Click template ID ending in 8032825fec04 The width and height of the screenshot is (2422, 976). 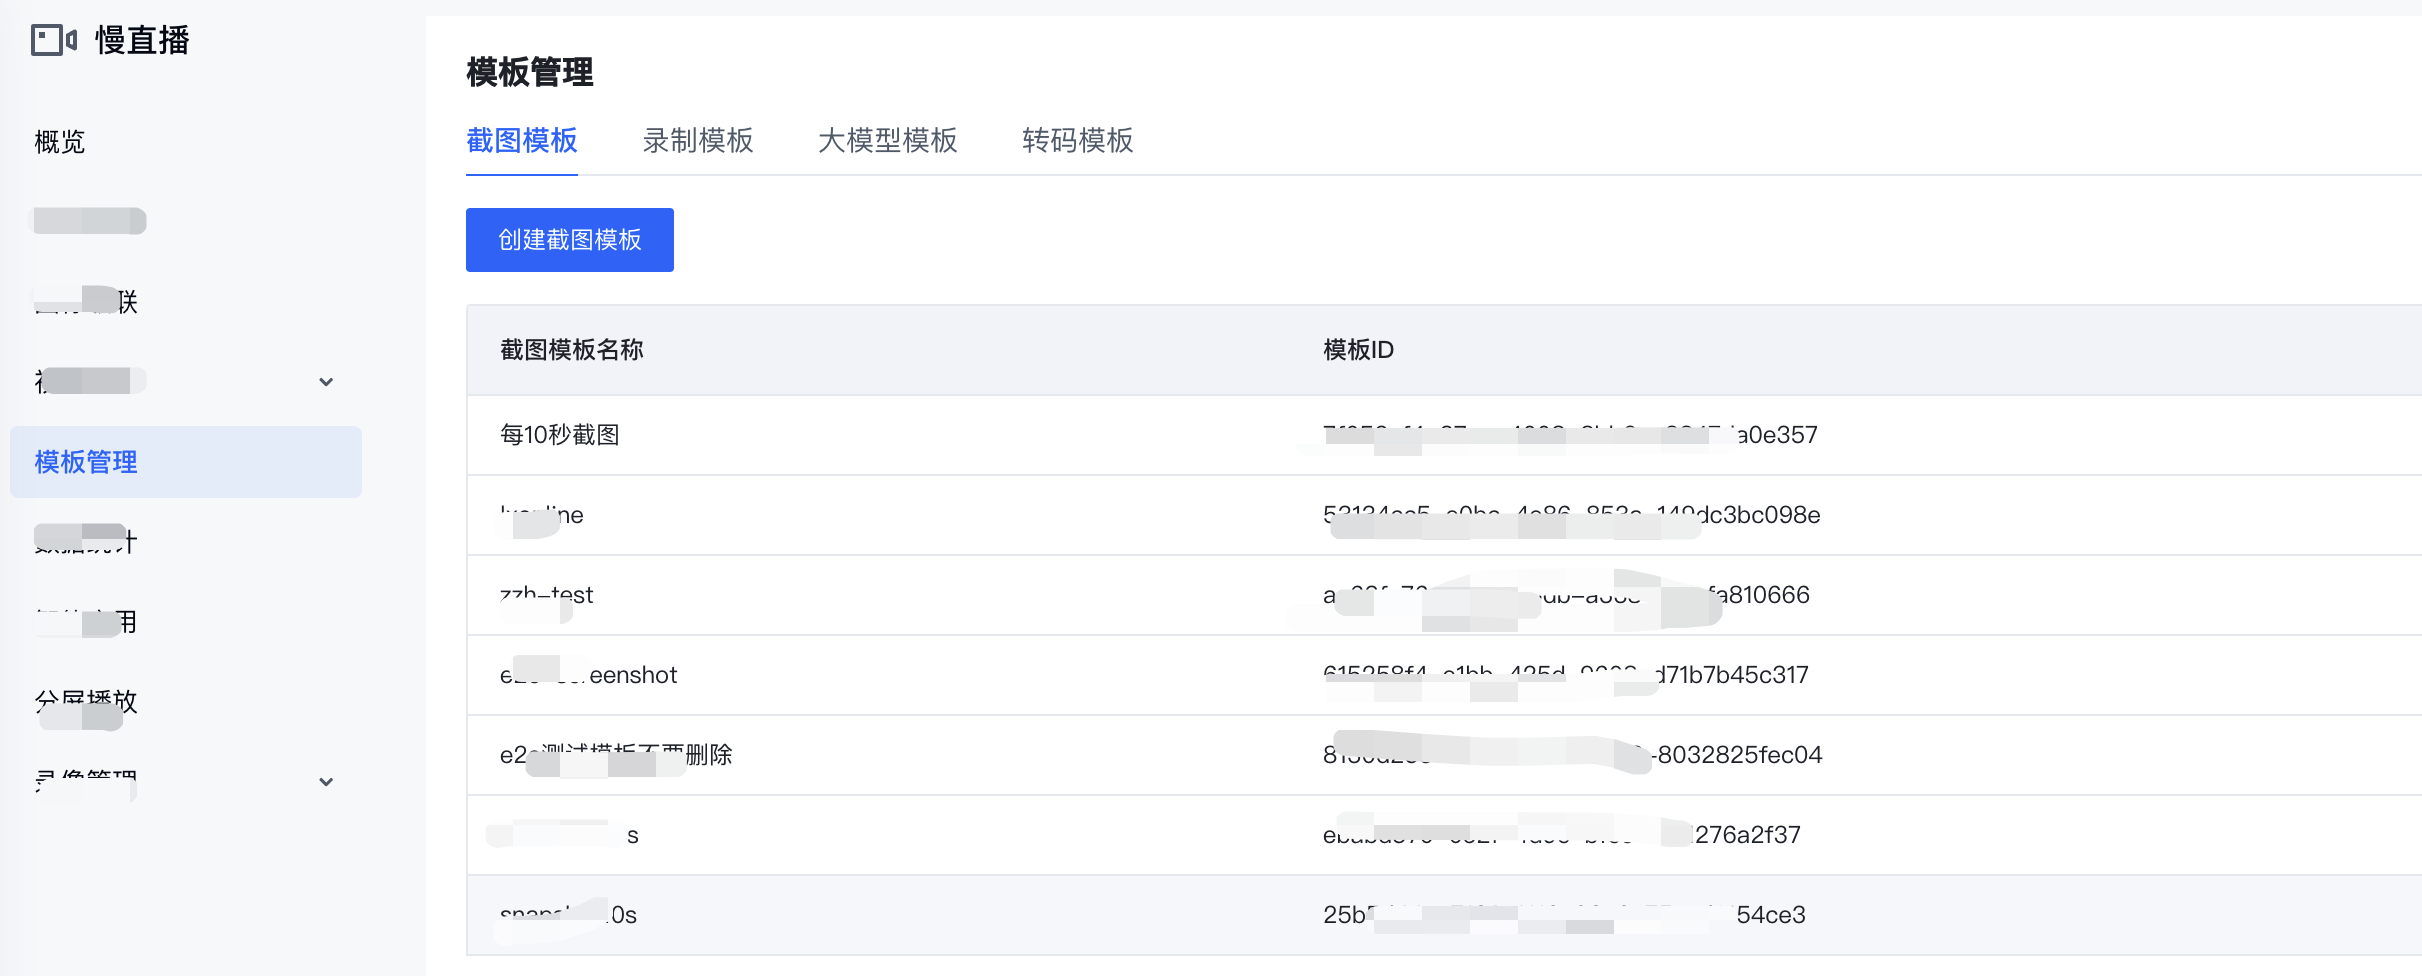pos(1572,755)
